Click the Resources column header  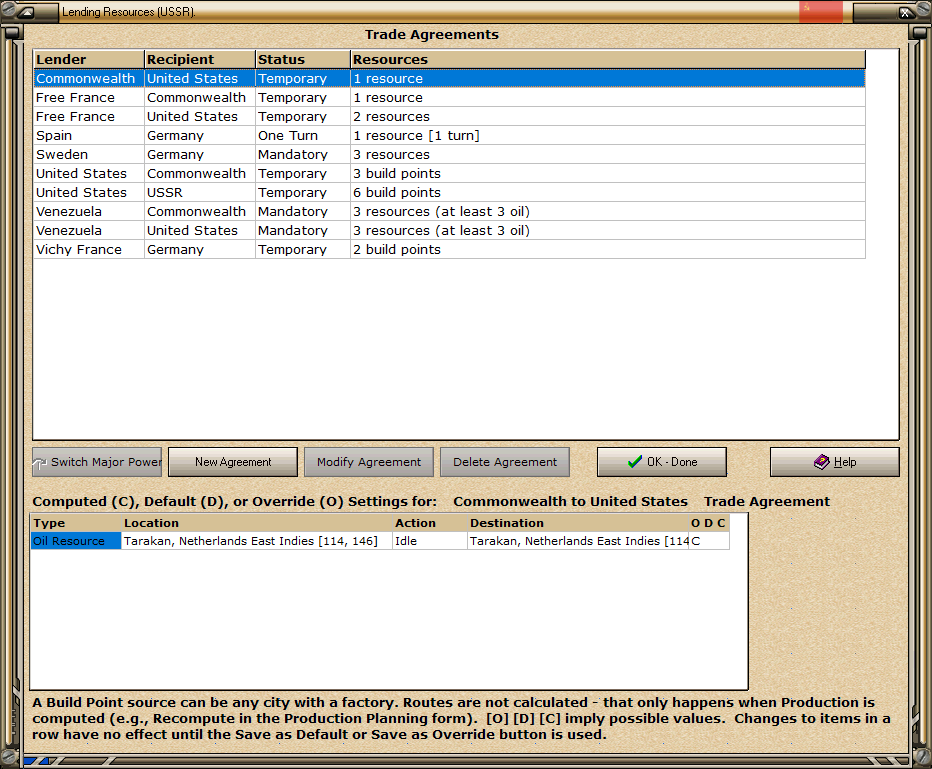click(x=608, y=59)
